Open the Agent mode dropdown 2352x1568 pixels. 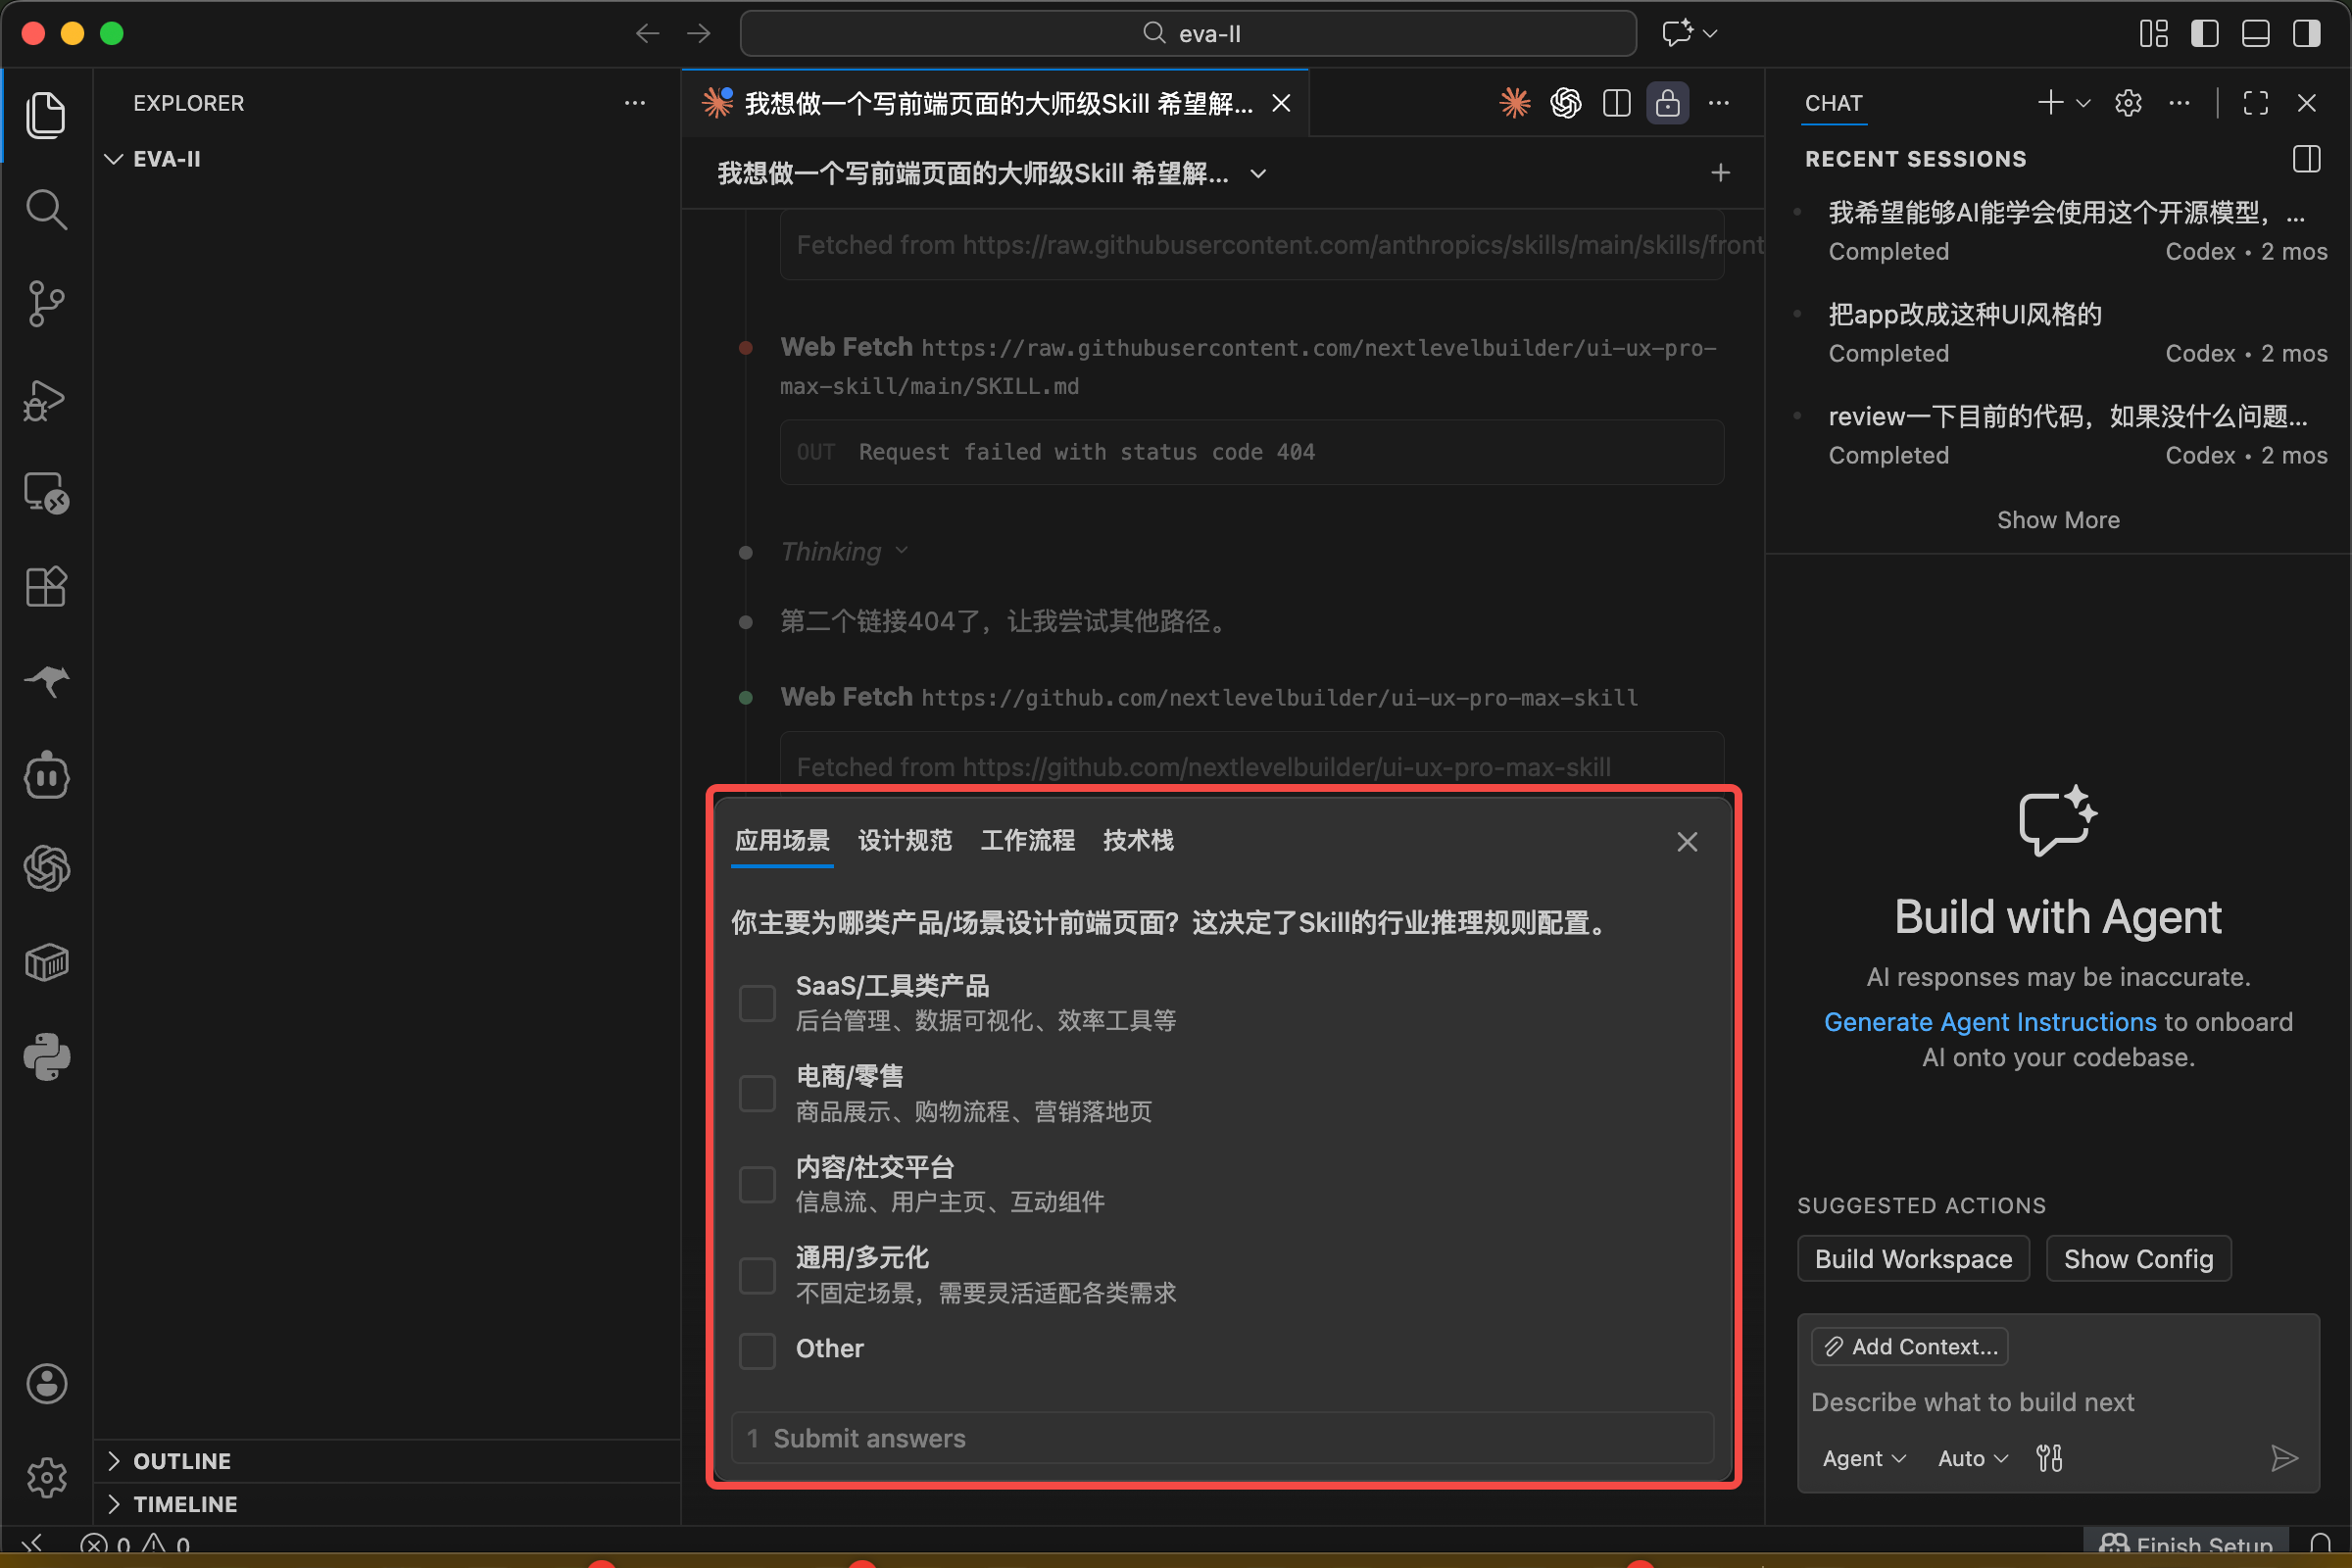click(1863, 1458)
